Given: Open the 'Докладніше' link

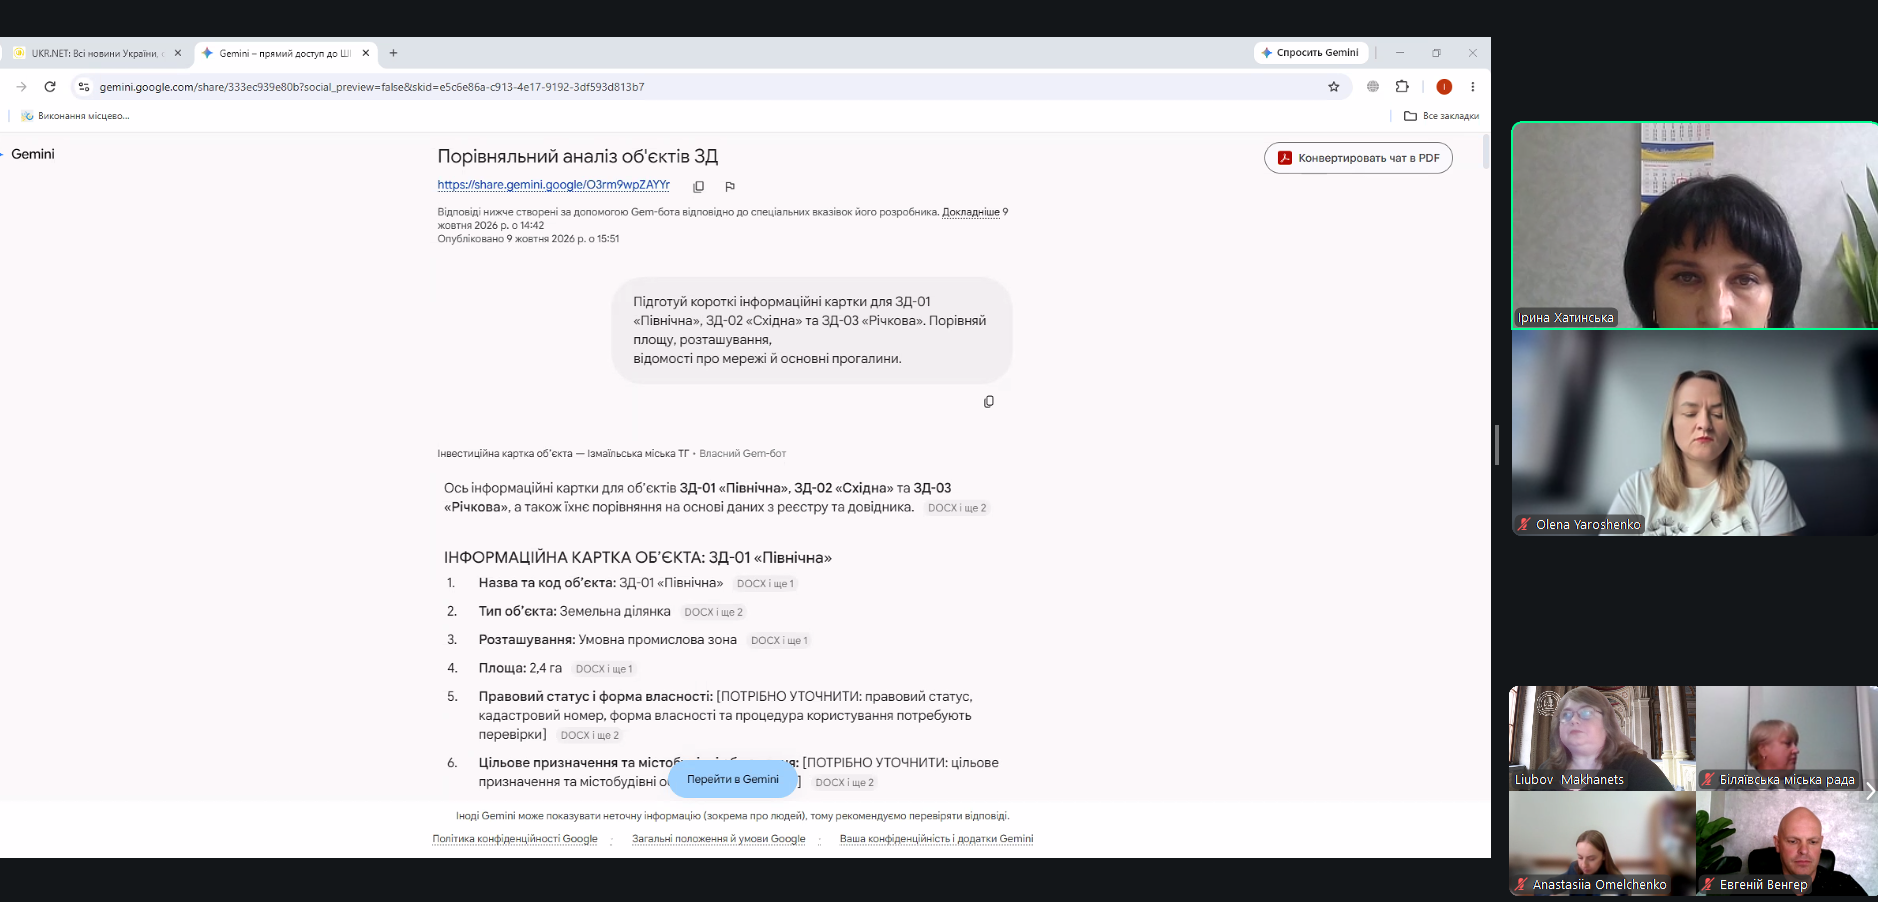Looking at the screenshot, I should pyautogui.click(x=971, y=212).
